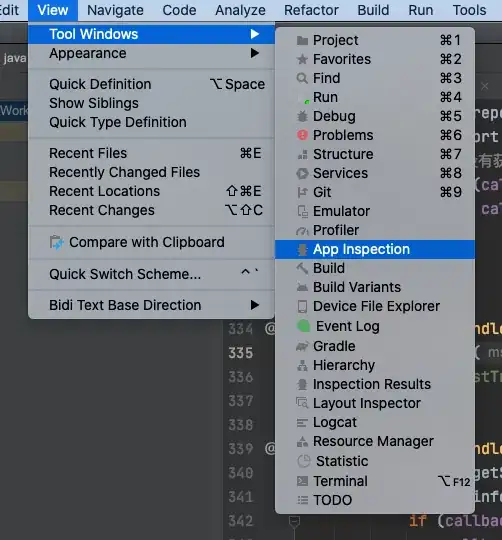Click the Profiler gauge icon

(302, 230)
